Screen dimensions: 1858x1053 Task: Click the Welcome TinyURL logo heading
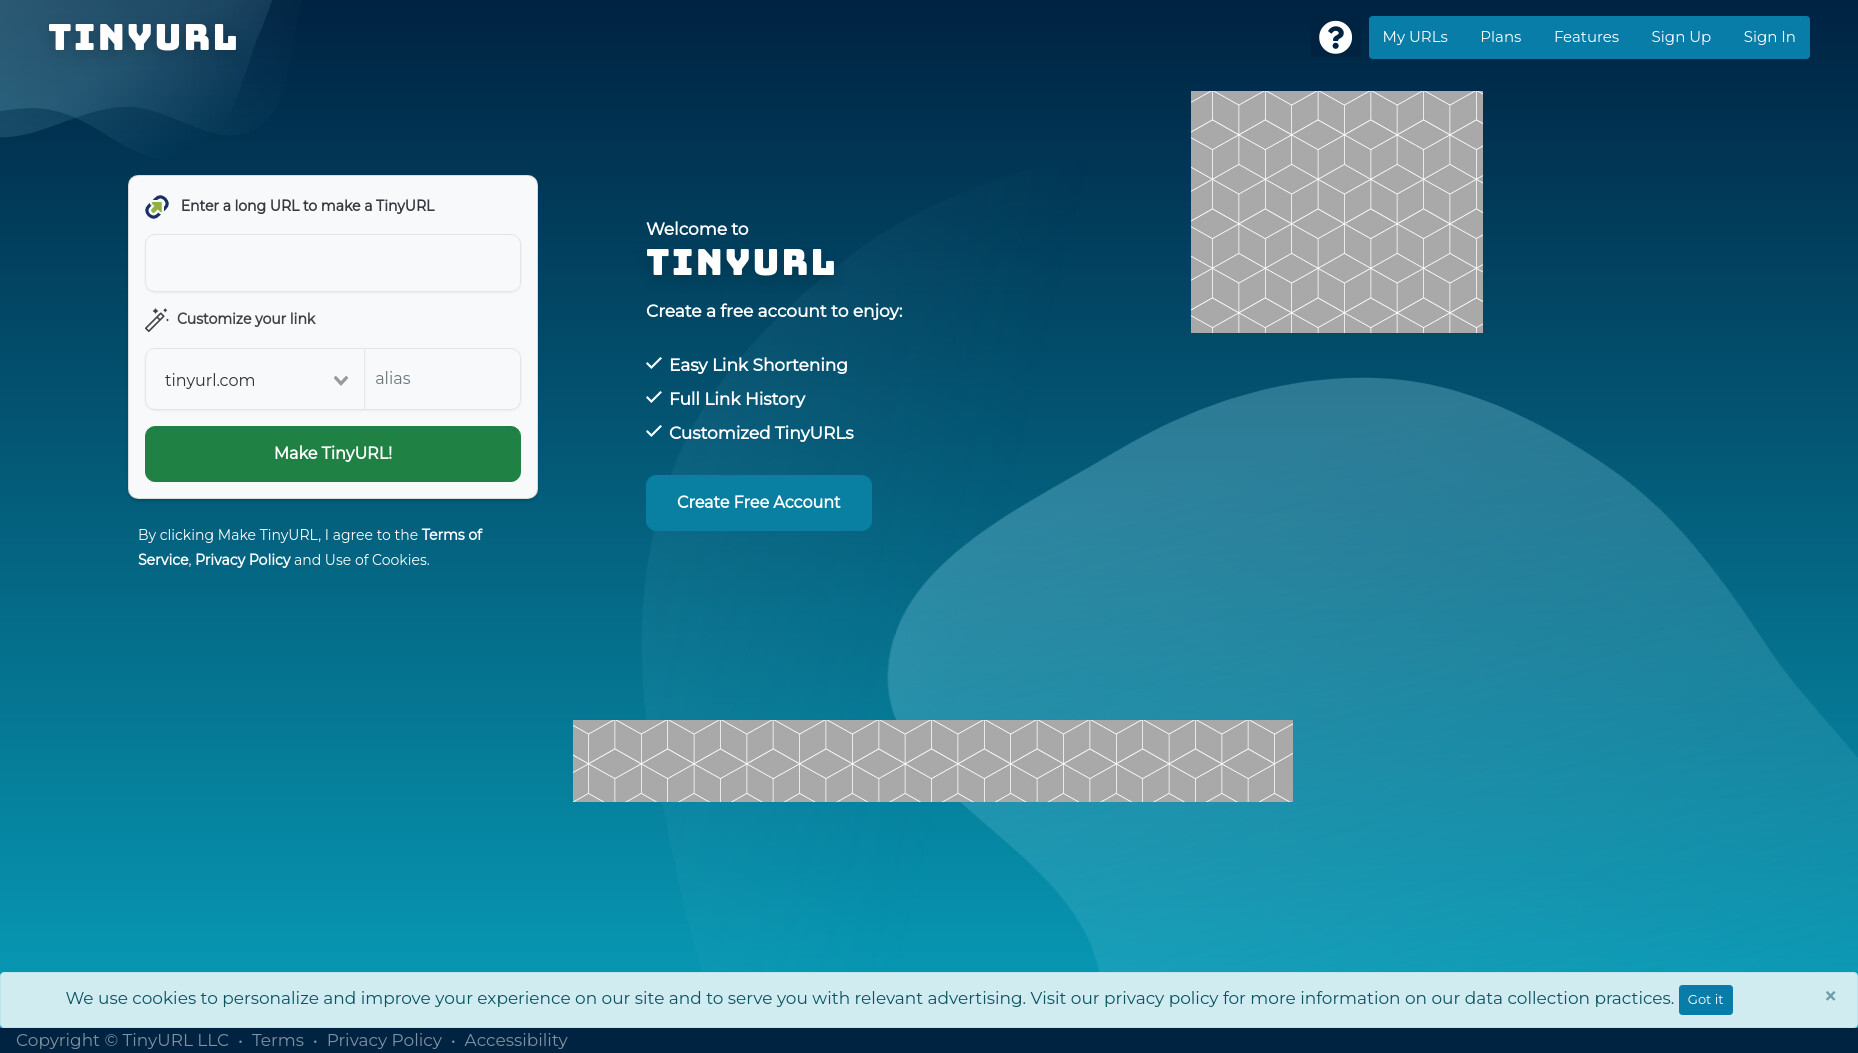(740, 263)
